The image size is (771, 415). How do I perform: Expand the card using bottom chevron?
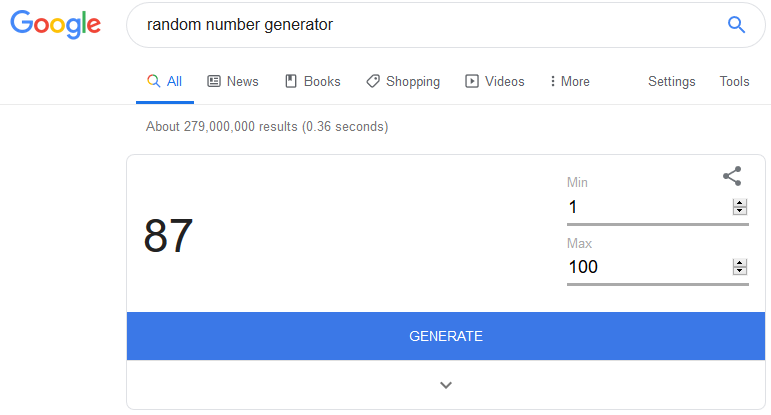point(446,385)
